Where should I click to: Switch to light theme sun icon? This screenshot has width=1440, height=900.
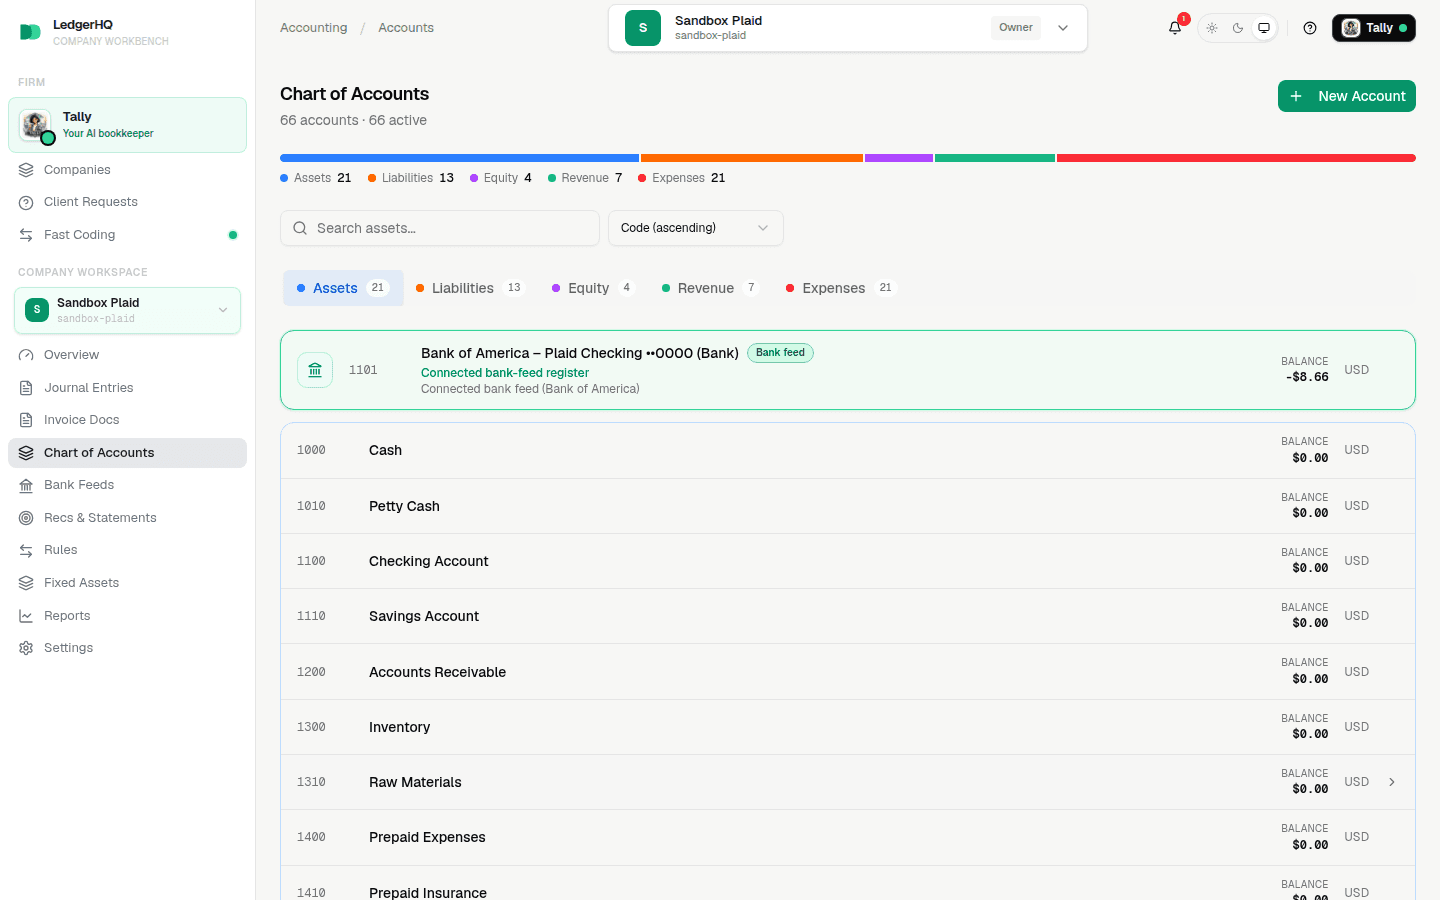(1212, 28)
